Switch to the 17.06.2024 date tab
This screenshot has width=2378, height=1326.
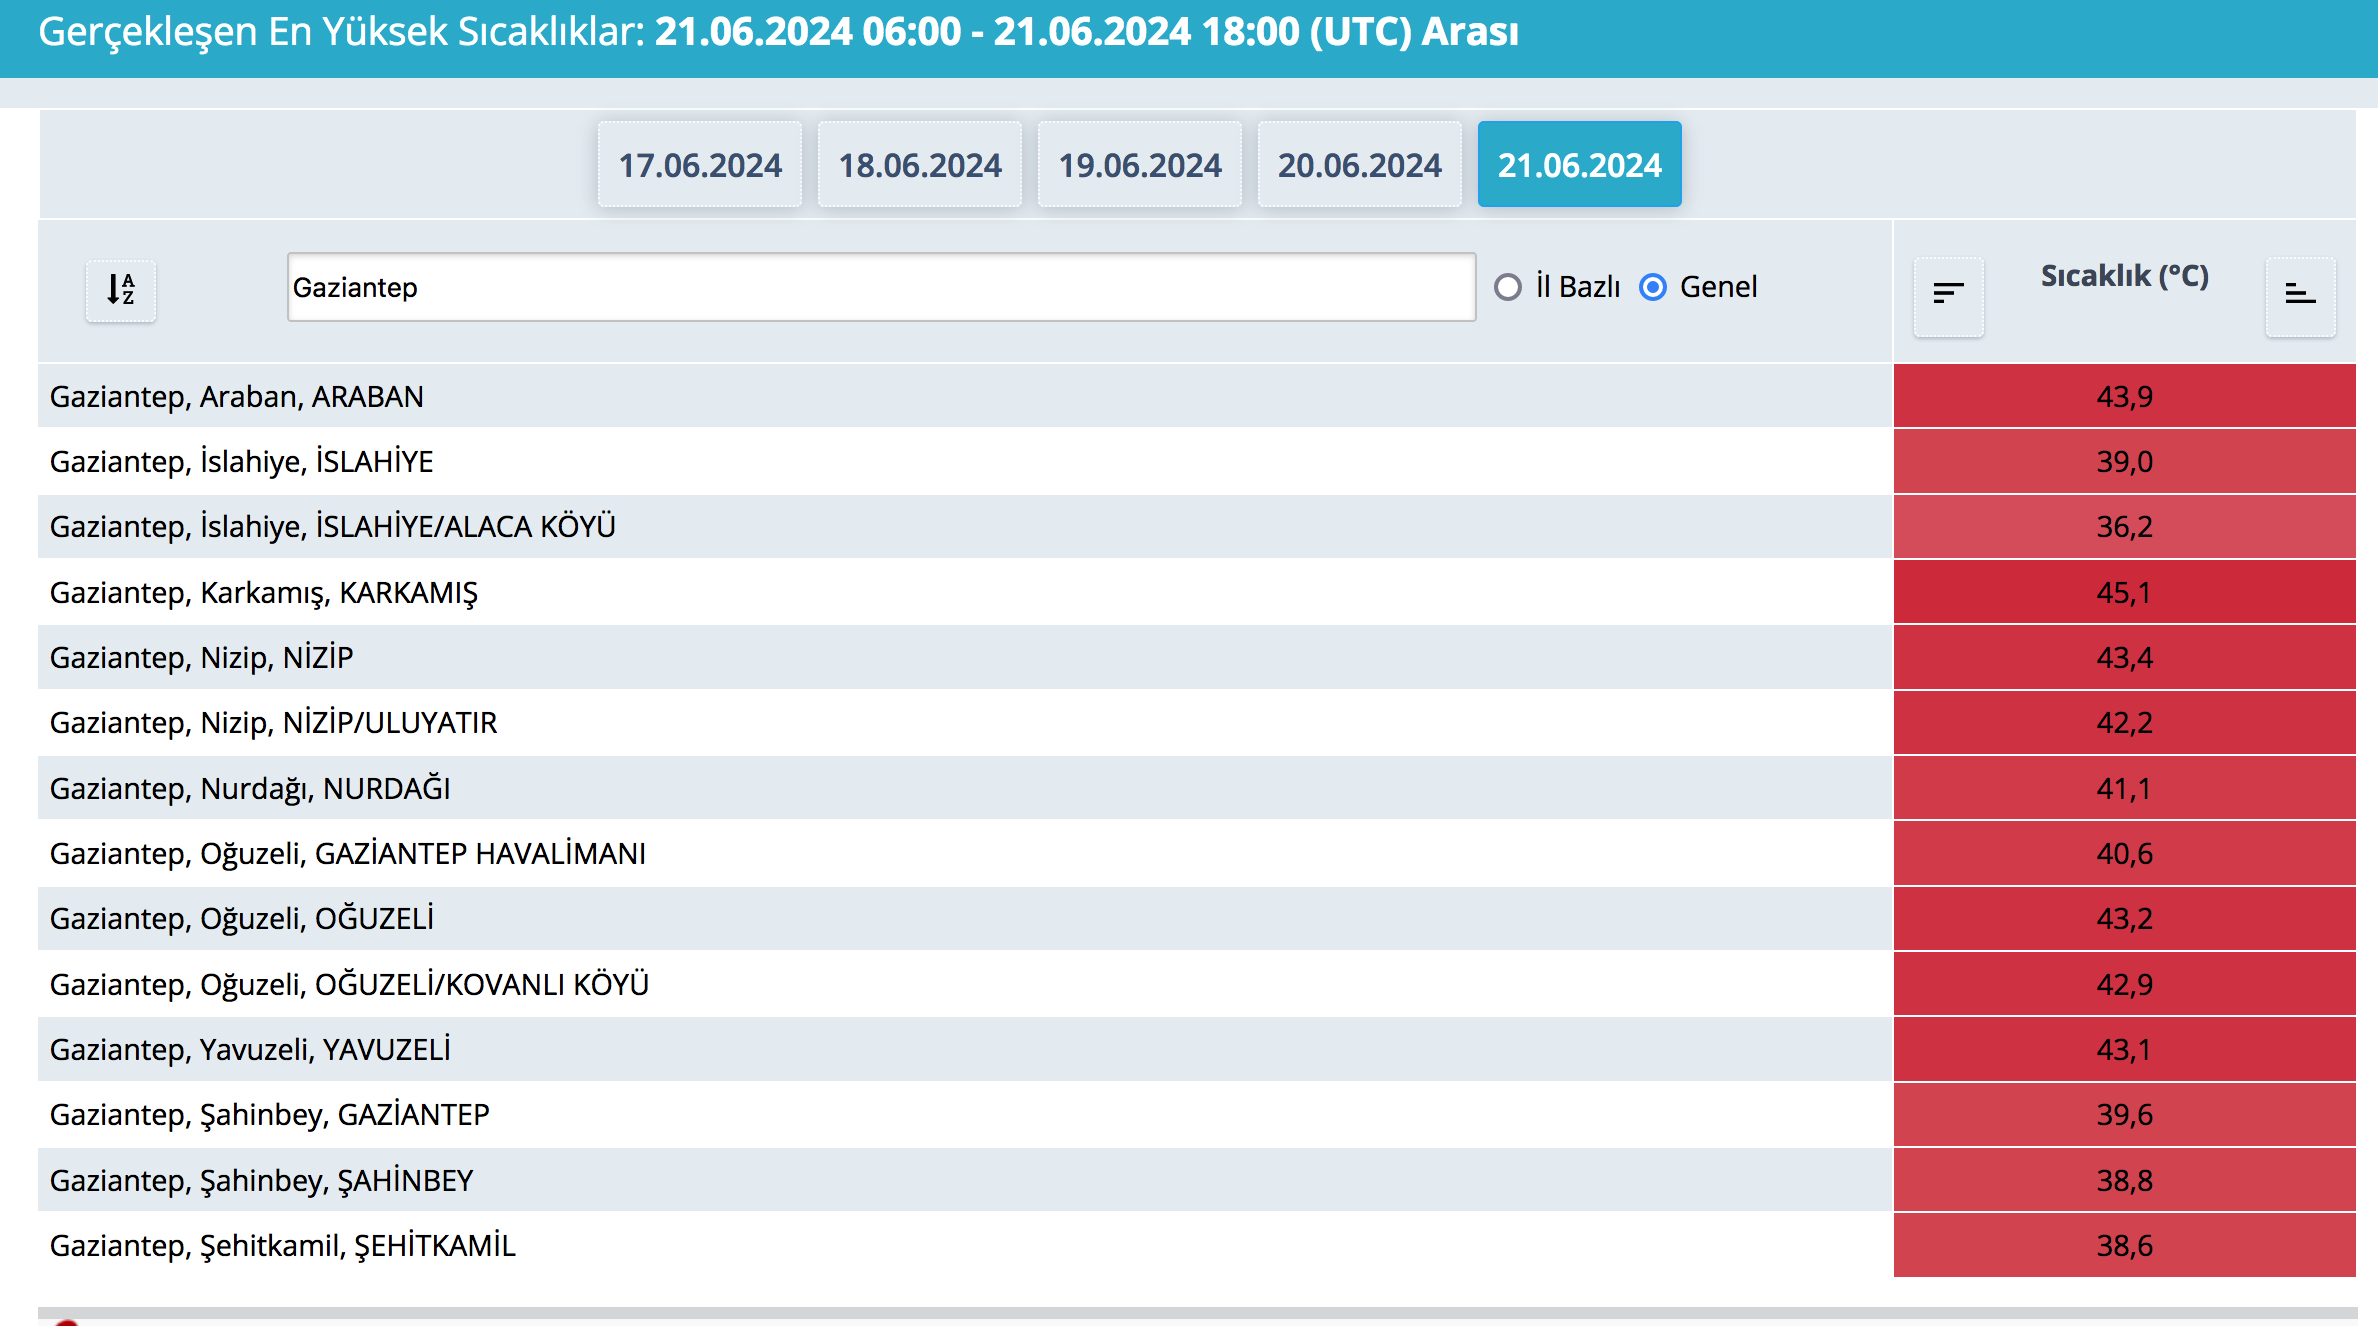(700, 165)
